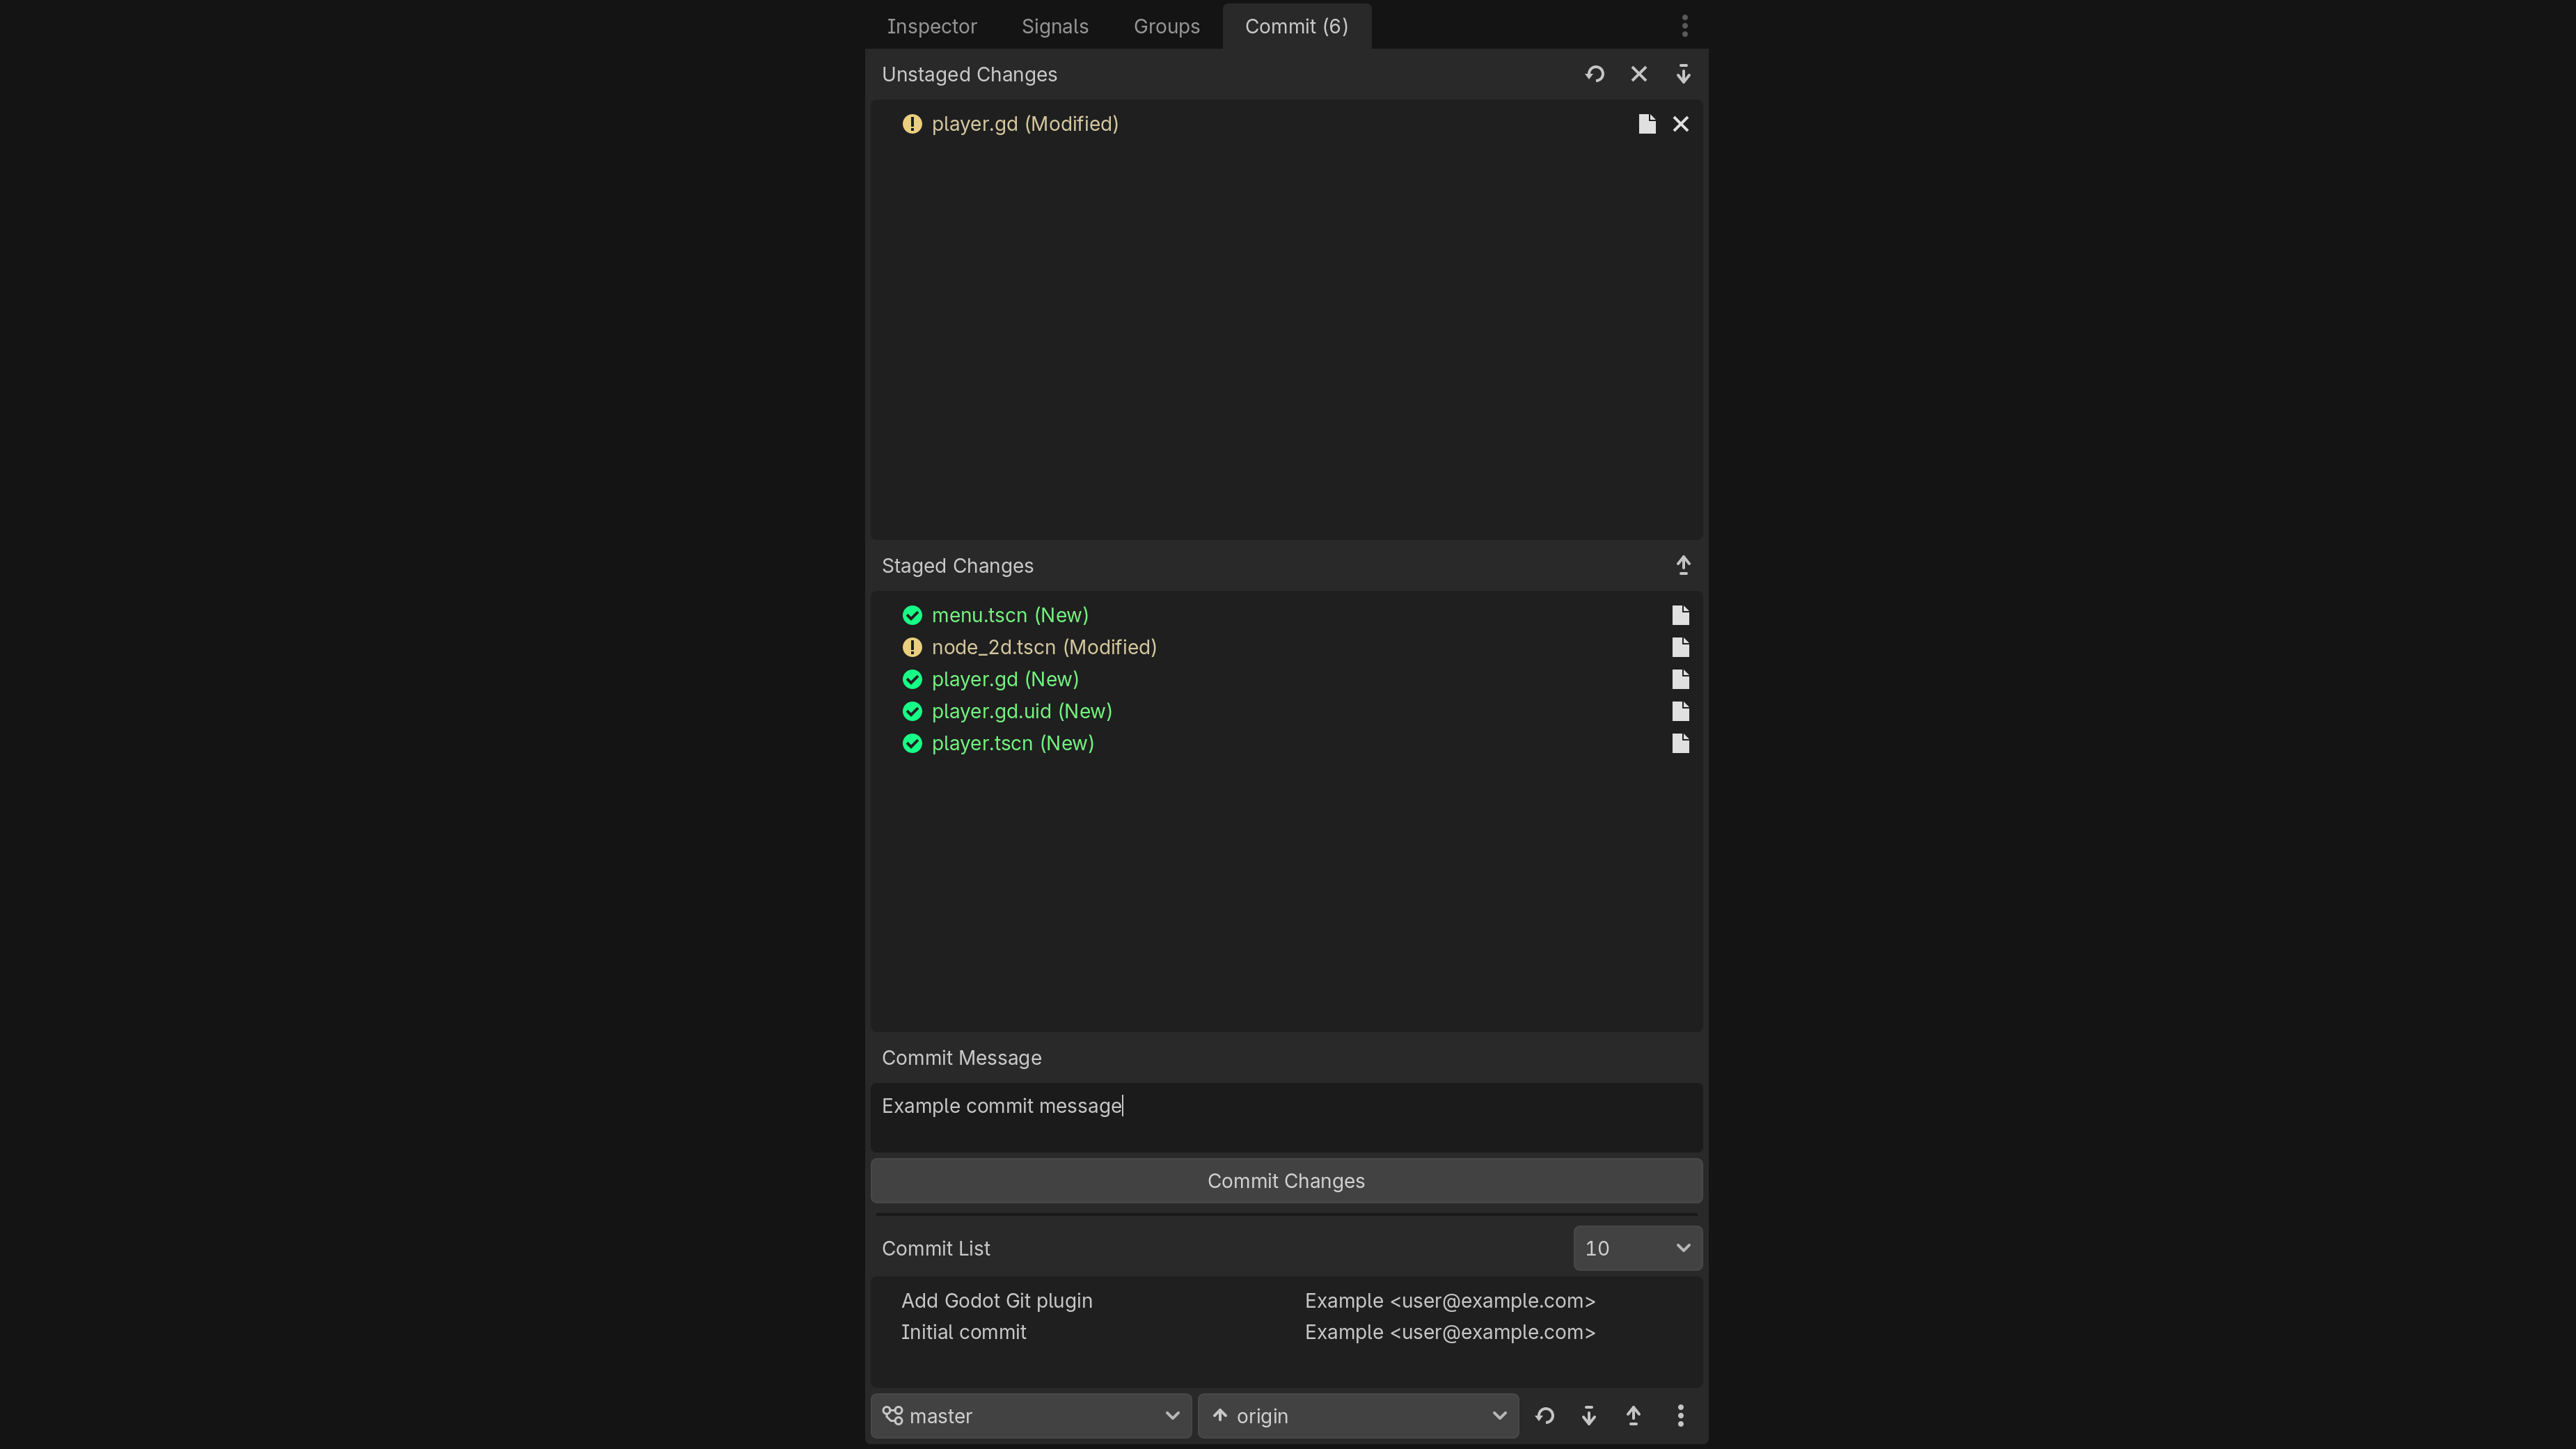2576x1449 pixels.
Task: Select the Commit (6) tab
Action: [x=1296, y=26]
